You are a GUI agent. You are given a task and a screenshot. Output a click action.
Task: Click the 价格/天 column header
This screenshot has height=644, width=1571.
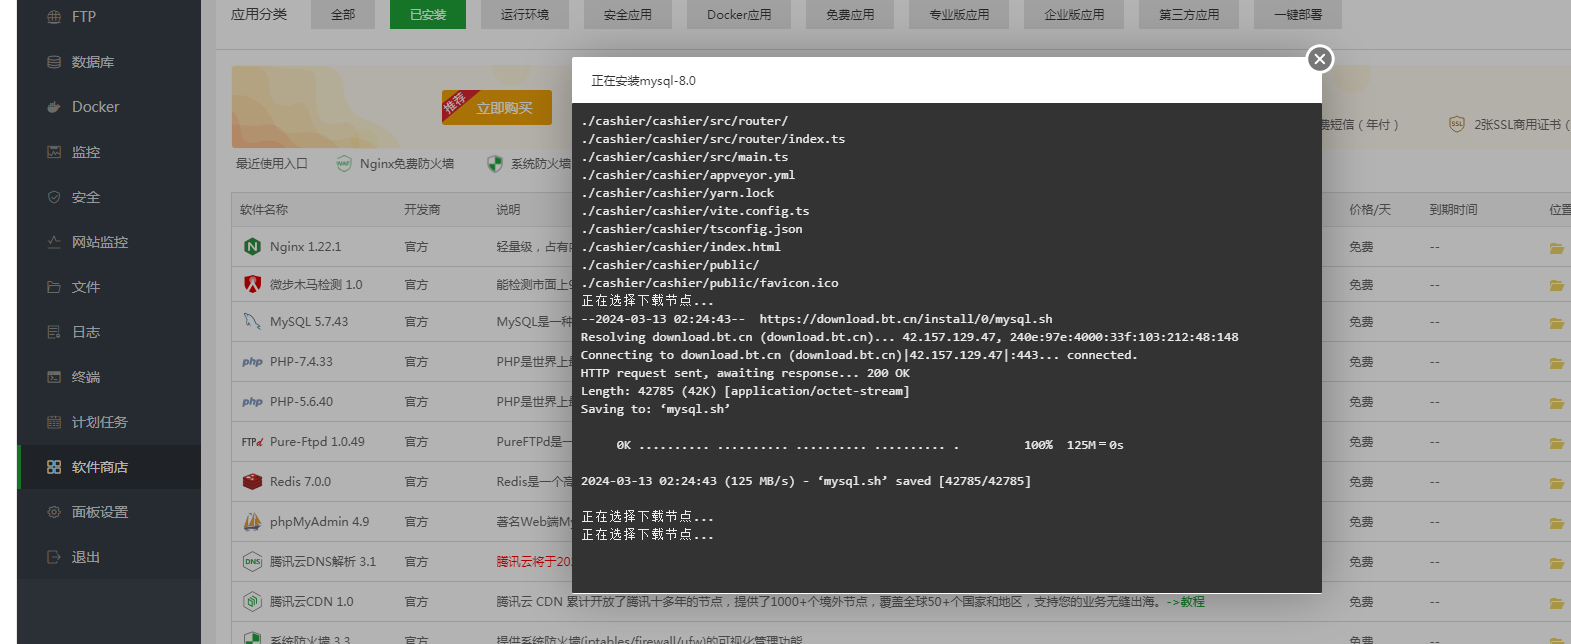coord(1370,210)
